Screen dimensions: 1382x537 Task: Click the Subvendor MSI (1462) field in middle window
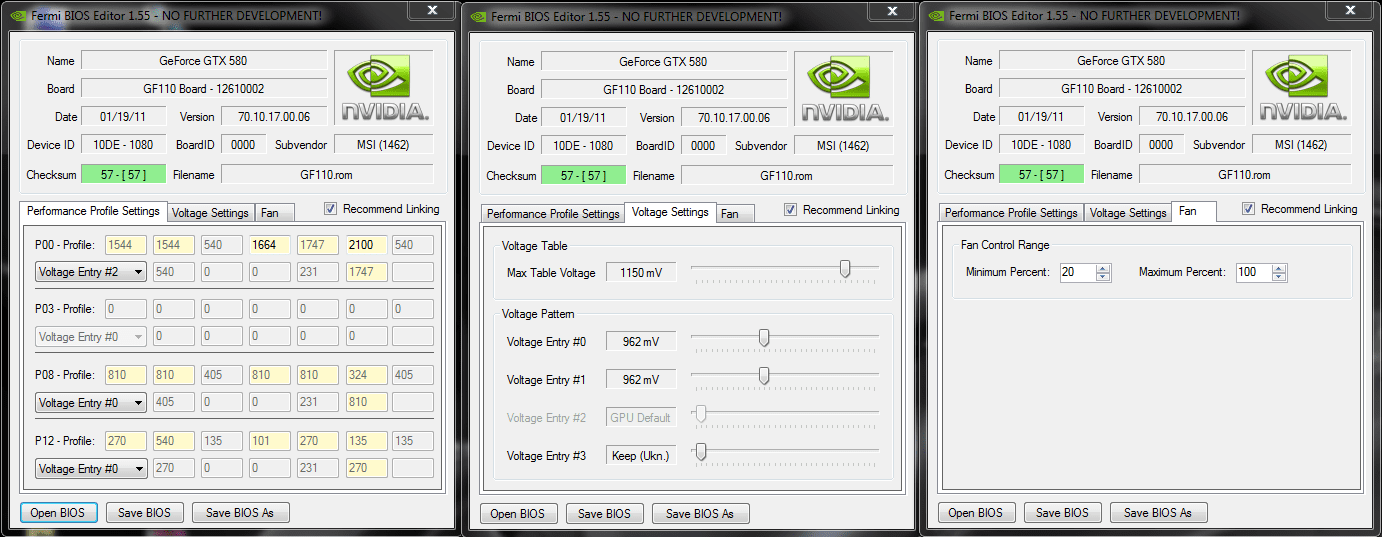(843, 146)
